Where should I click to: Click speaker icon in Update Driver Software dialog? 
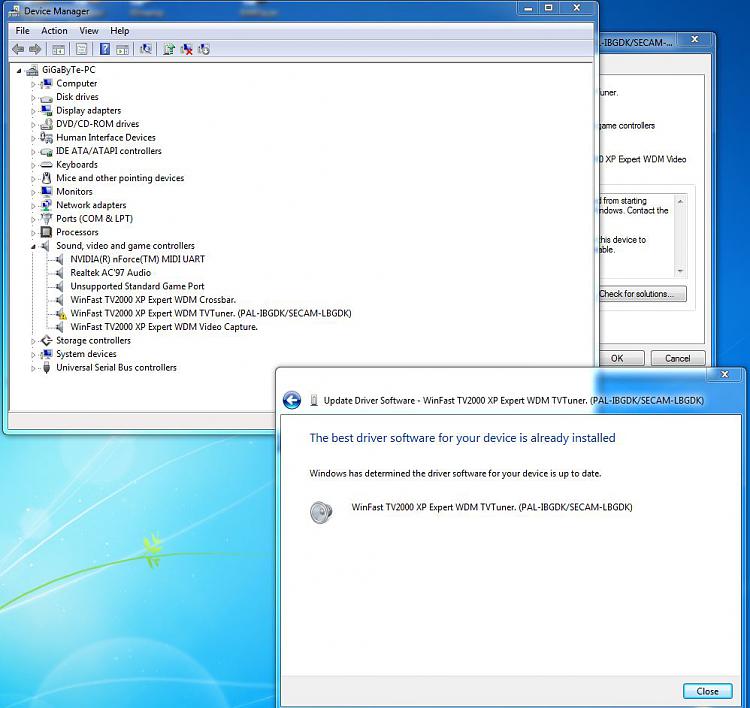pyautogui.click(x=321, y=512)
